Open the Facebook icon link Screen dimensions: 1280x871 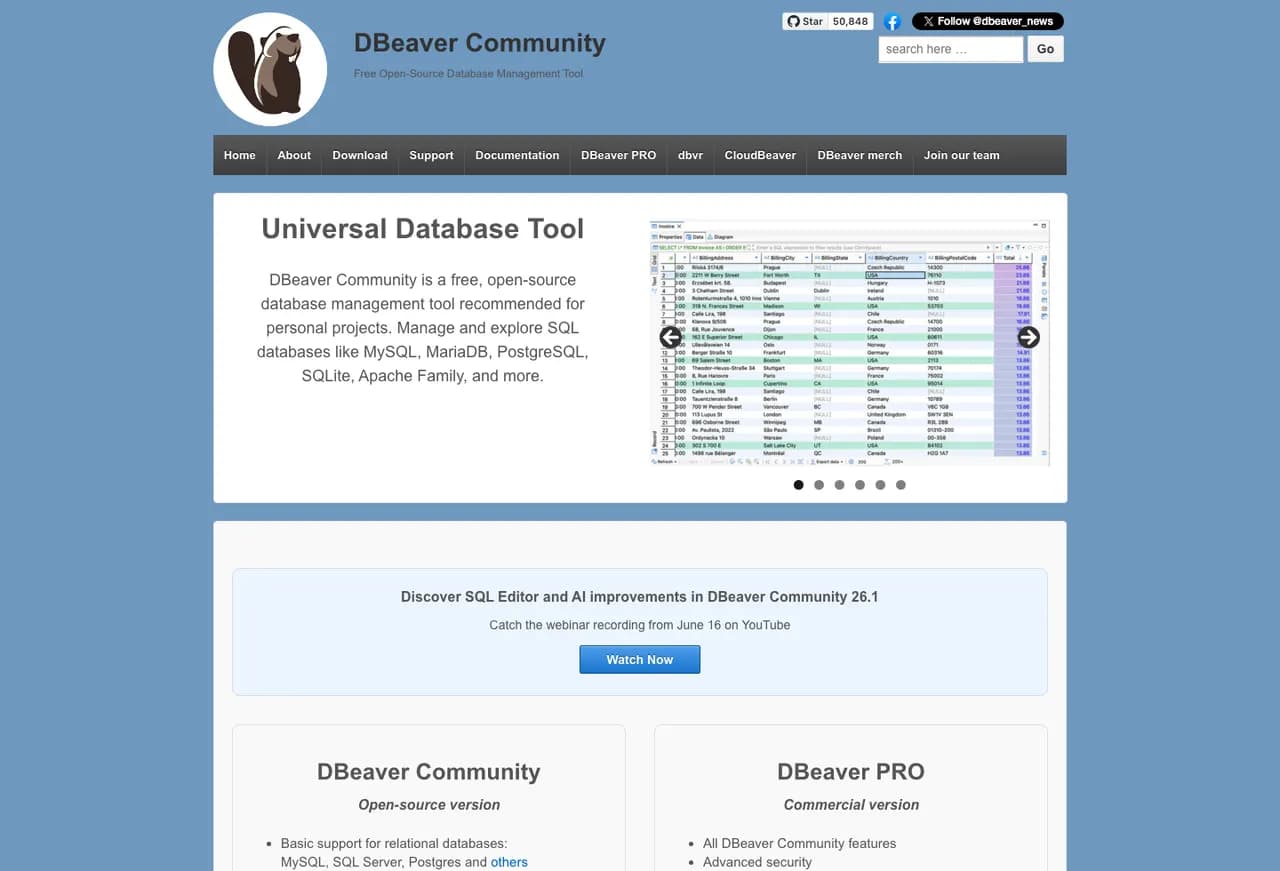(892, 21)
